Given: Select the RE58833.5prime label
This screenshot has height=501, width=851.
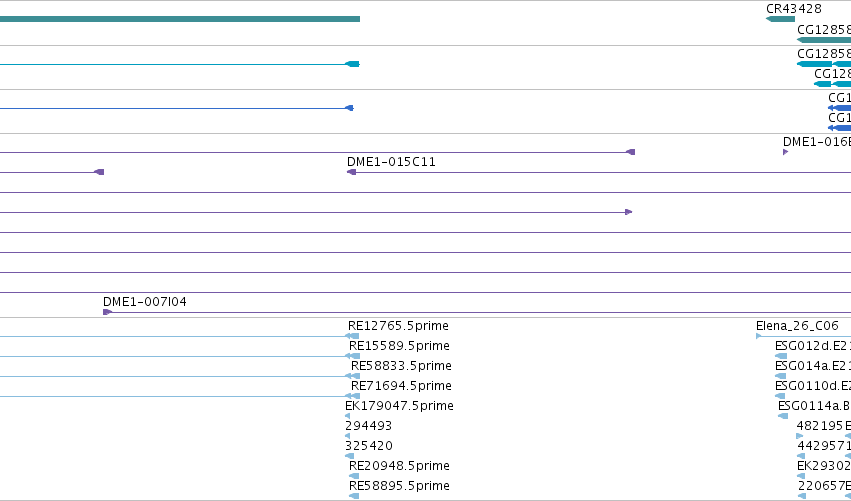Looking at the screenshot, I should coord(401,366).
